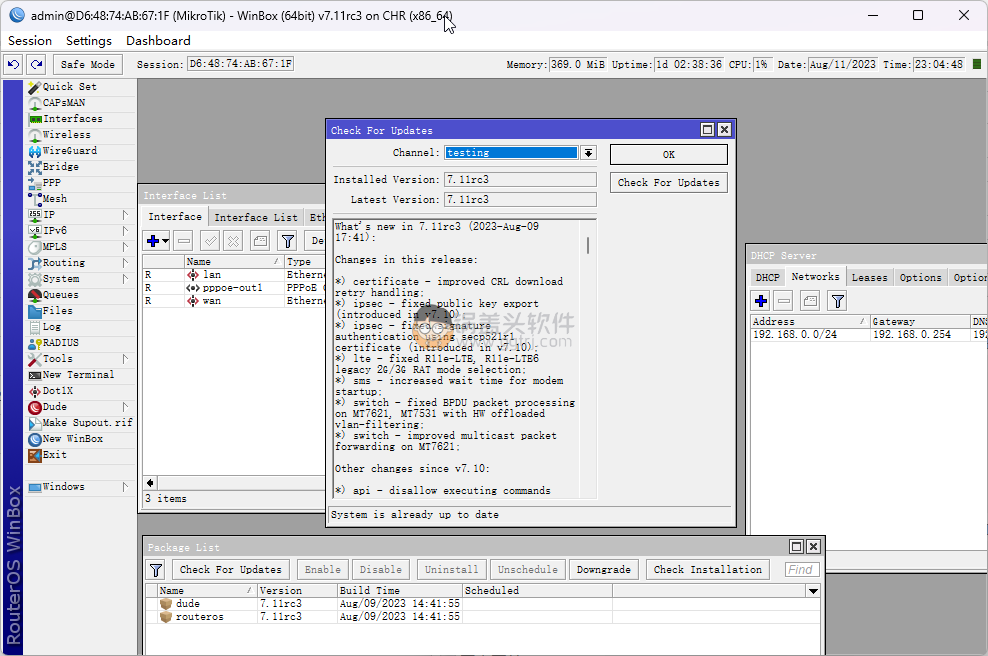Open the Dashboard menu
988x656 pixels.
click(x=158, y=41)
